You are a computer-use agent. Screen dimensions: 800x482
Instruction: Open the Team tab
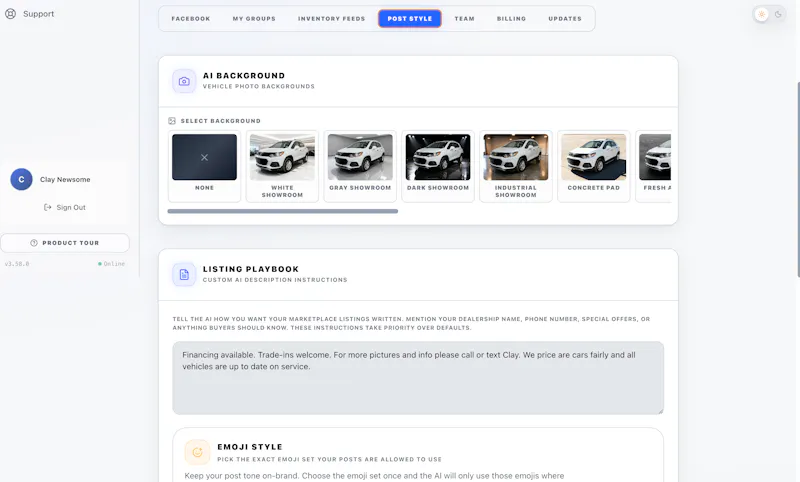[x=464, y=19]
